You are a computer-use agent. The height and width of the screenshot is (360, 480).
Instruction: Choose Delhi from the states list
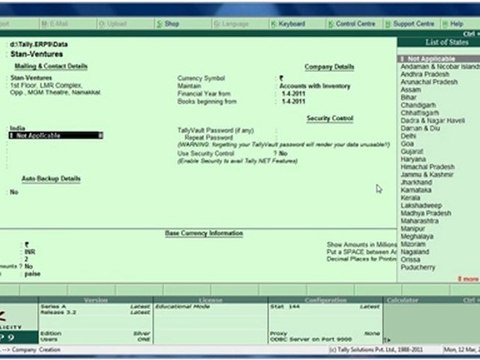tap(408, 136)
